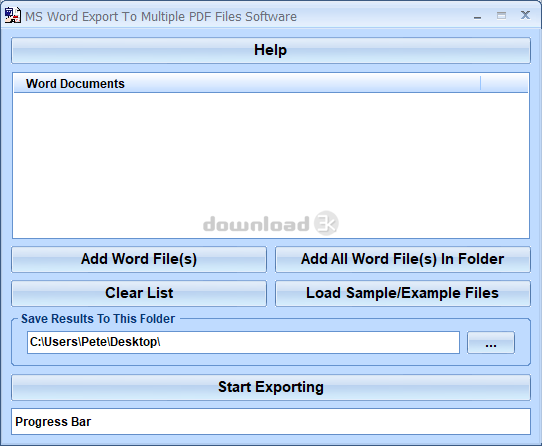Open the Help button
This screenshot has width=542, height=446.
tap(271, 50)
